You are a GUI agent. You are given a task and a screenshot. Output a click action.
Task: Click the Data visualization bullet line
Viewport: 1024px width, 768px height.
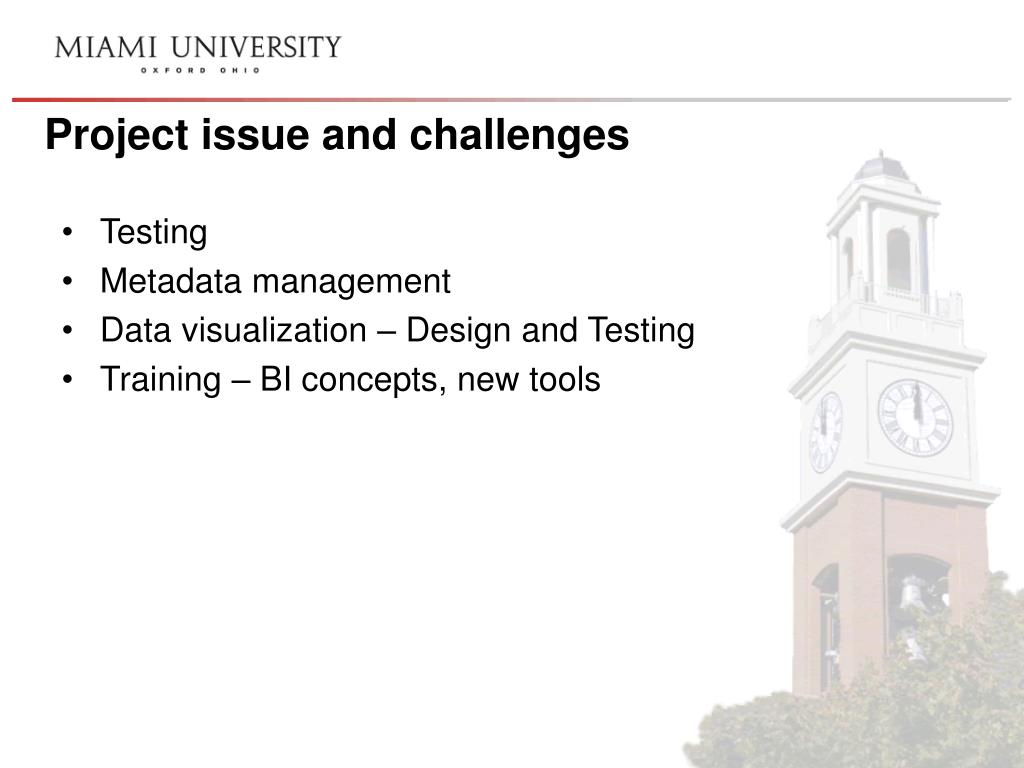click(397, 330)
